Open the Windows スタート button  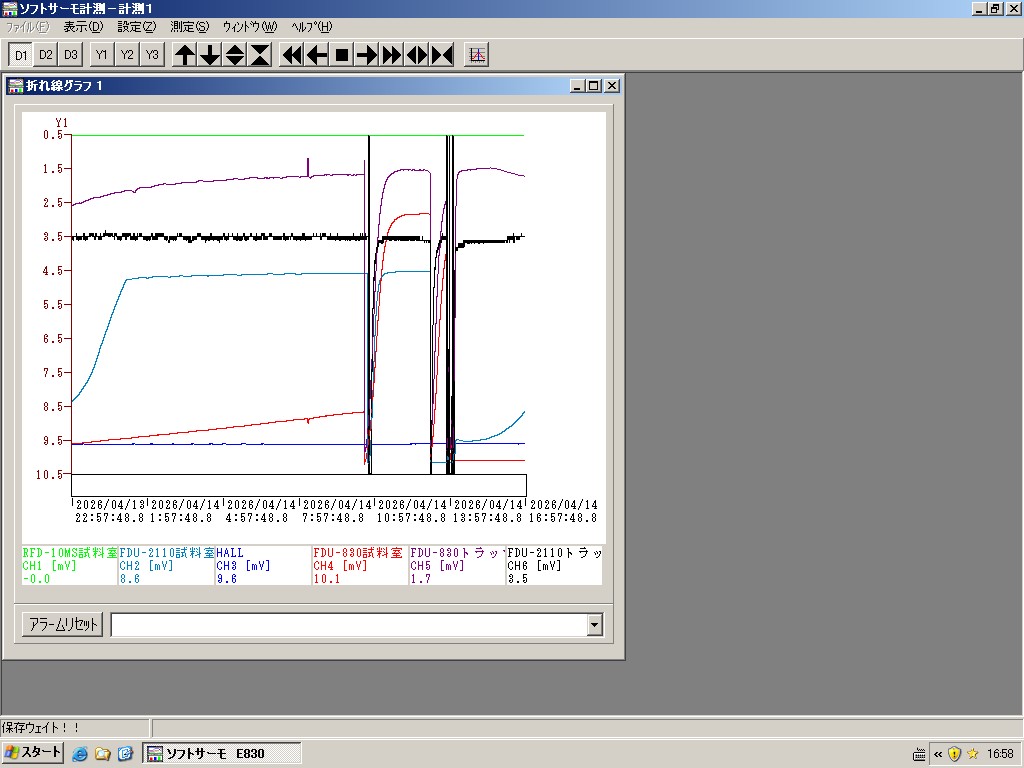click(33, 753)
